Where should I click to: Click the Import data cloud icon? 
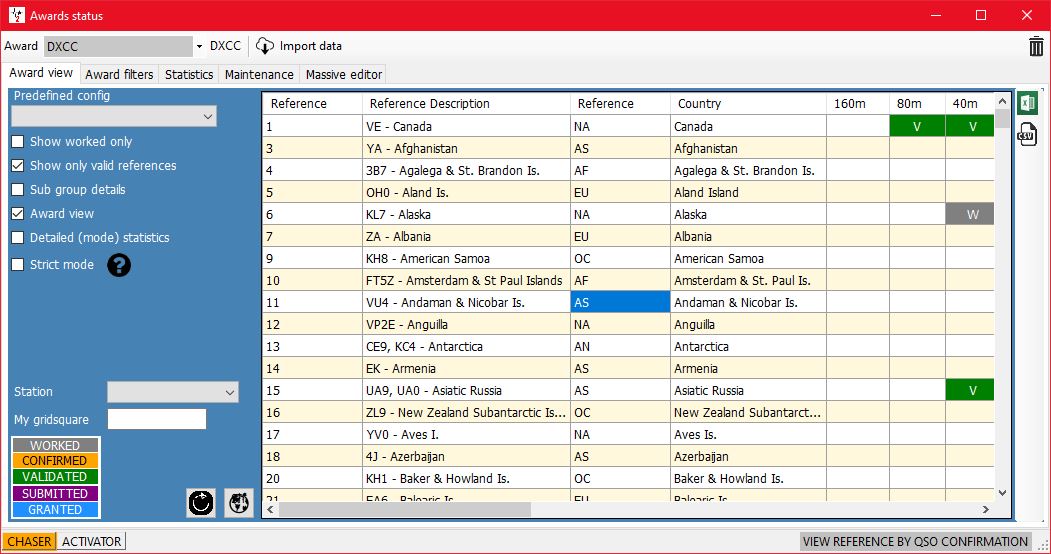point(265,46)
